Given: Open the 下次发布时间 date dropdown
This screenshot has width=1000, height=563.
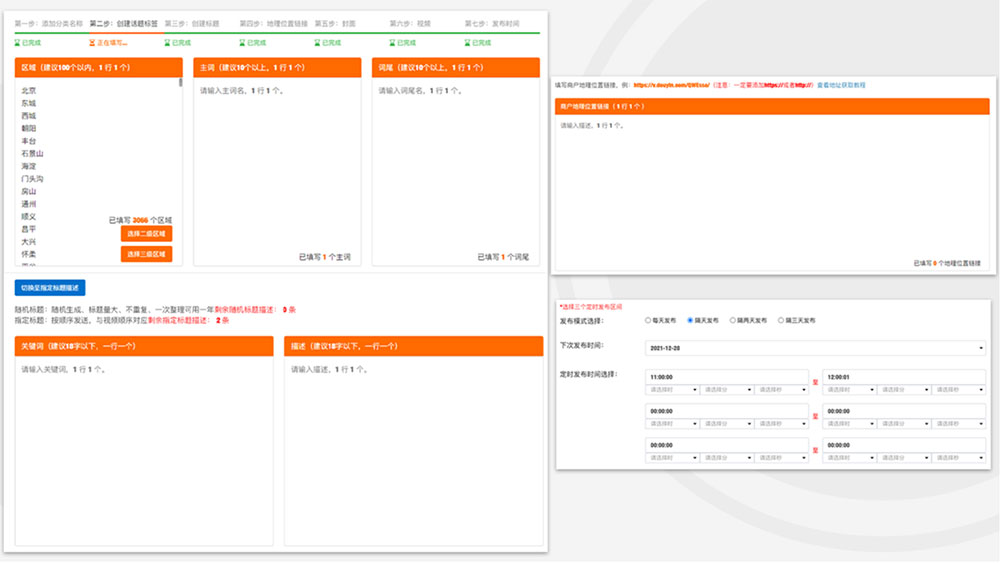Looking at the screenshot, I should pos(815,348).
